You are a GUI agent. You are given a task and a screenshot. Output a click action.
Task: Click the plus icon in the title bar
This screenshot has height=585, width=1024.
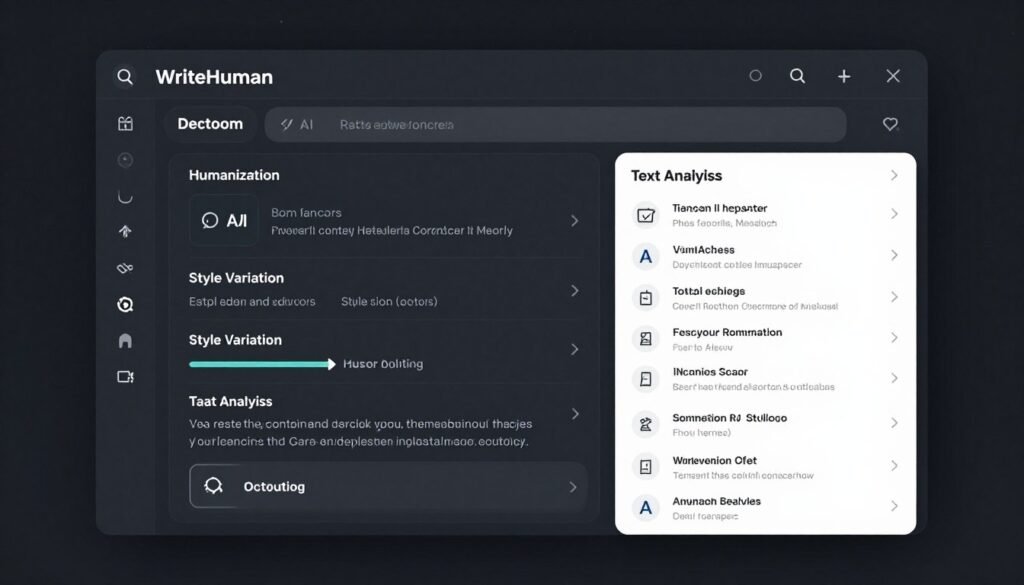coord(843,75)
